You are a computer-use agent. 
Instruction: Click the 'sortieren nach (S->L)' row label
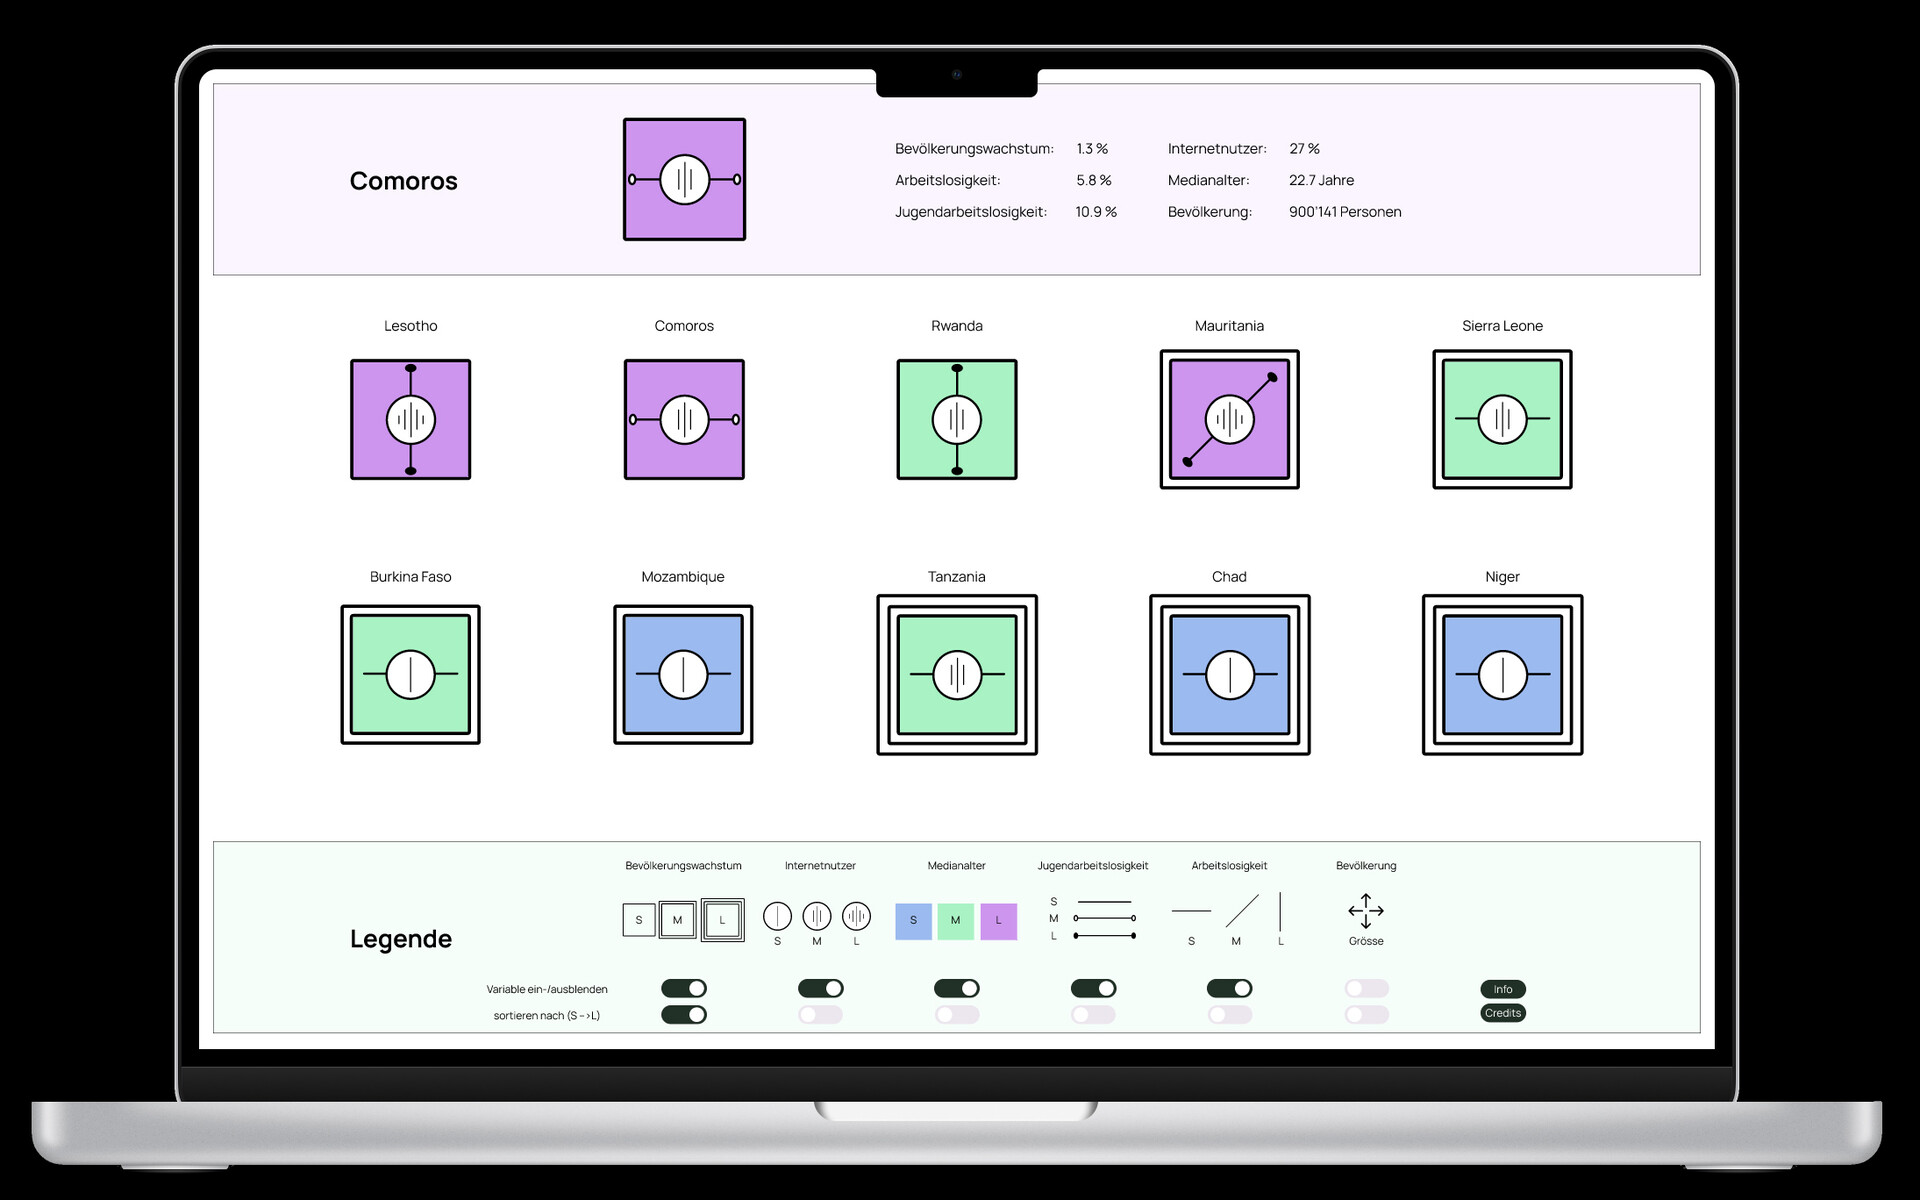click(547, 1015)
